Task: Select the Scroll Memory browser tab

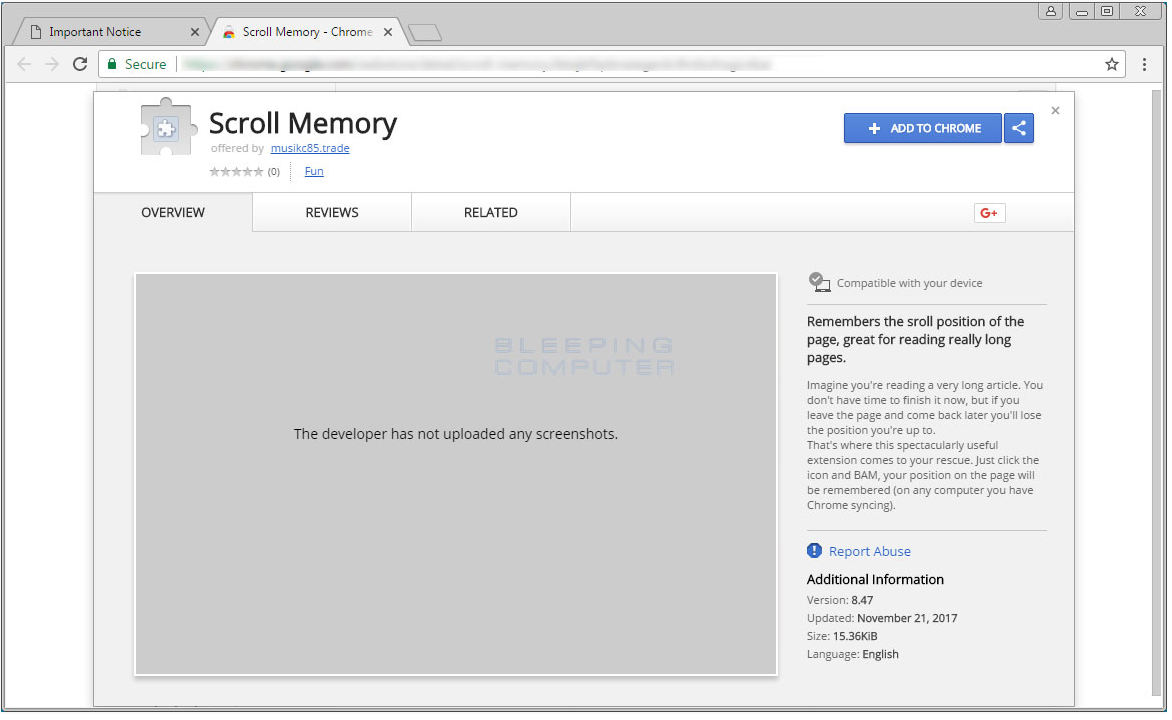Action: point(306,32)
